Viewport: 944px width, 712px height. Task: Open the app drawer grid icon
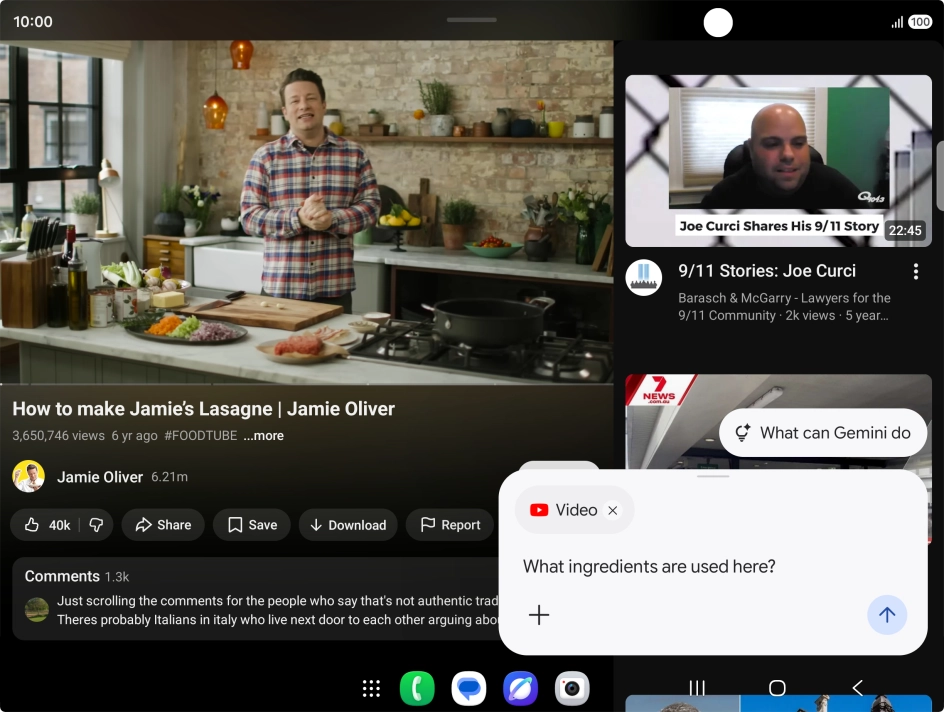371,689
